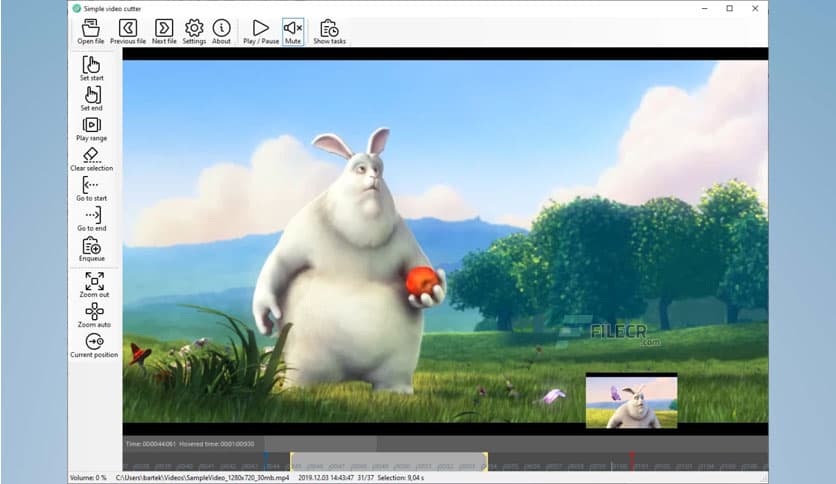Viewport: 836px width, 484px height.
Task: Click inside the highlighted selection range
Action: click(389, 462)
